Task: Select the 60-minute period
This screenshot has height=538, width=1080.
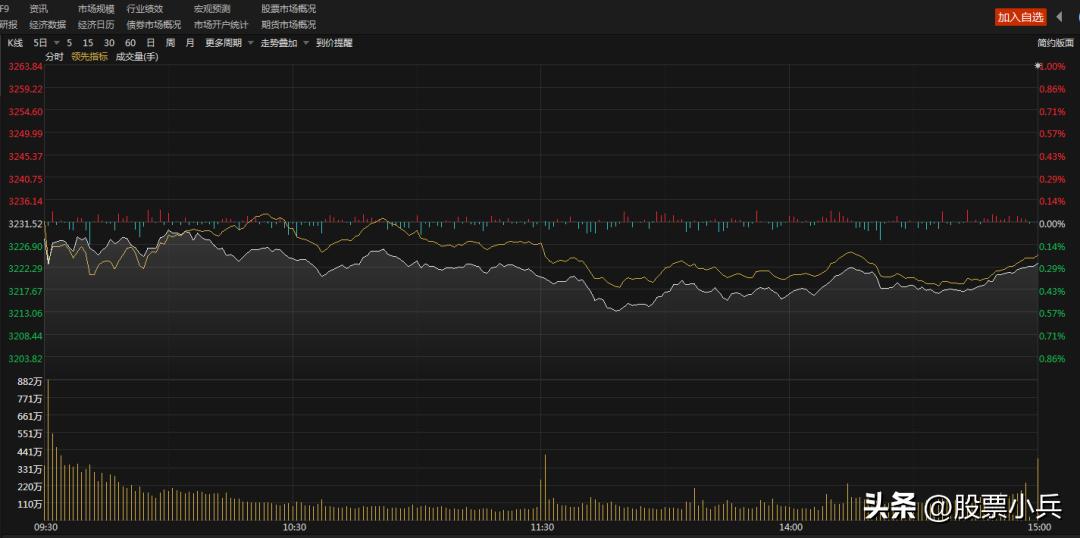Action: [x=130, y=43]
